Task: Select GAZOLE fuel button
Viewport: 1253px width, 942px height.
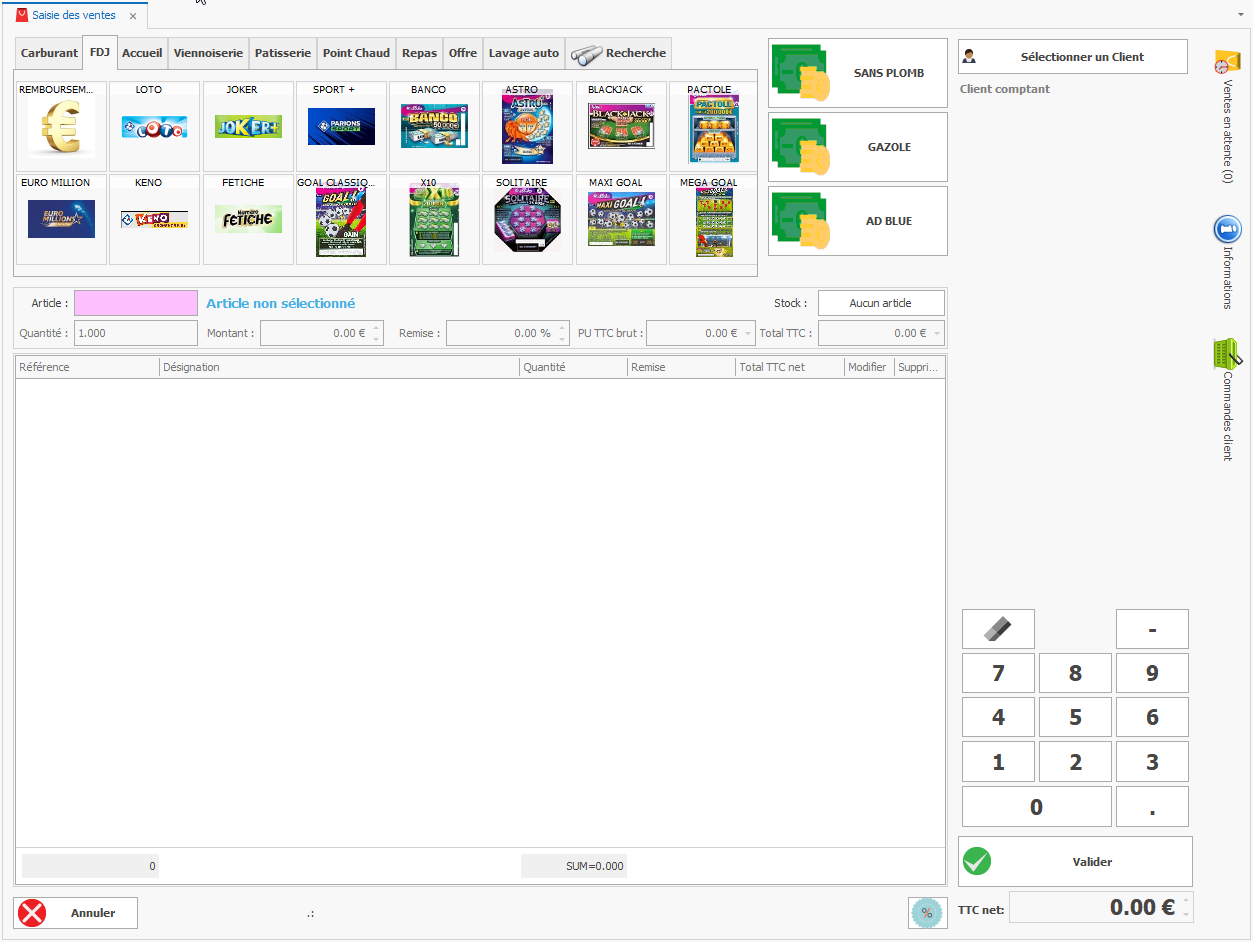Action: [858, 147]
